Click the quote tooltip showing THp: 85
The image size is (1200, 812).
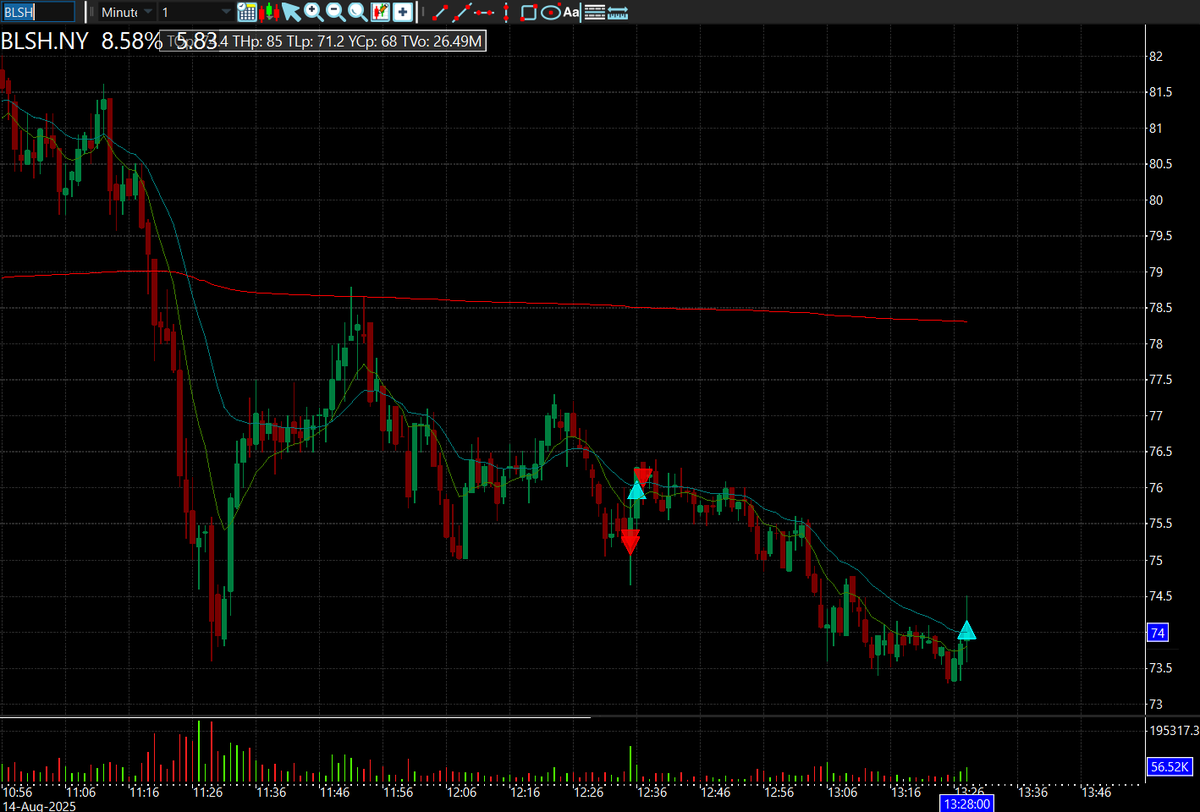pos(325,41)
